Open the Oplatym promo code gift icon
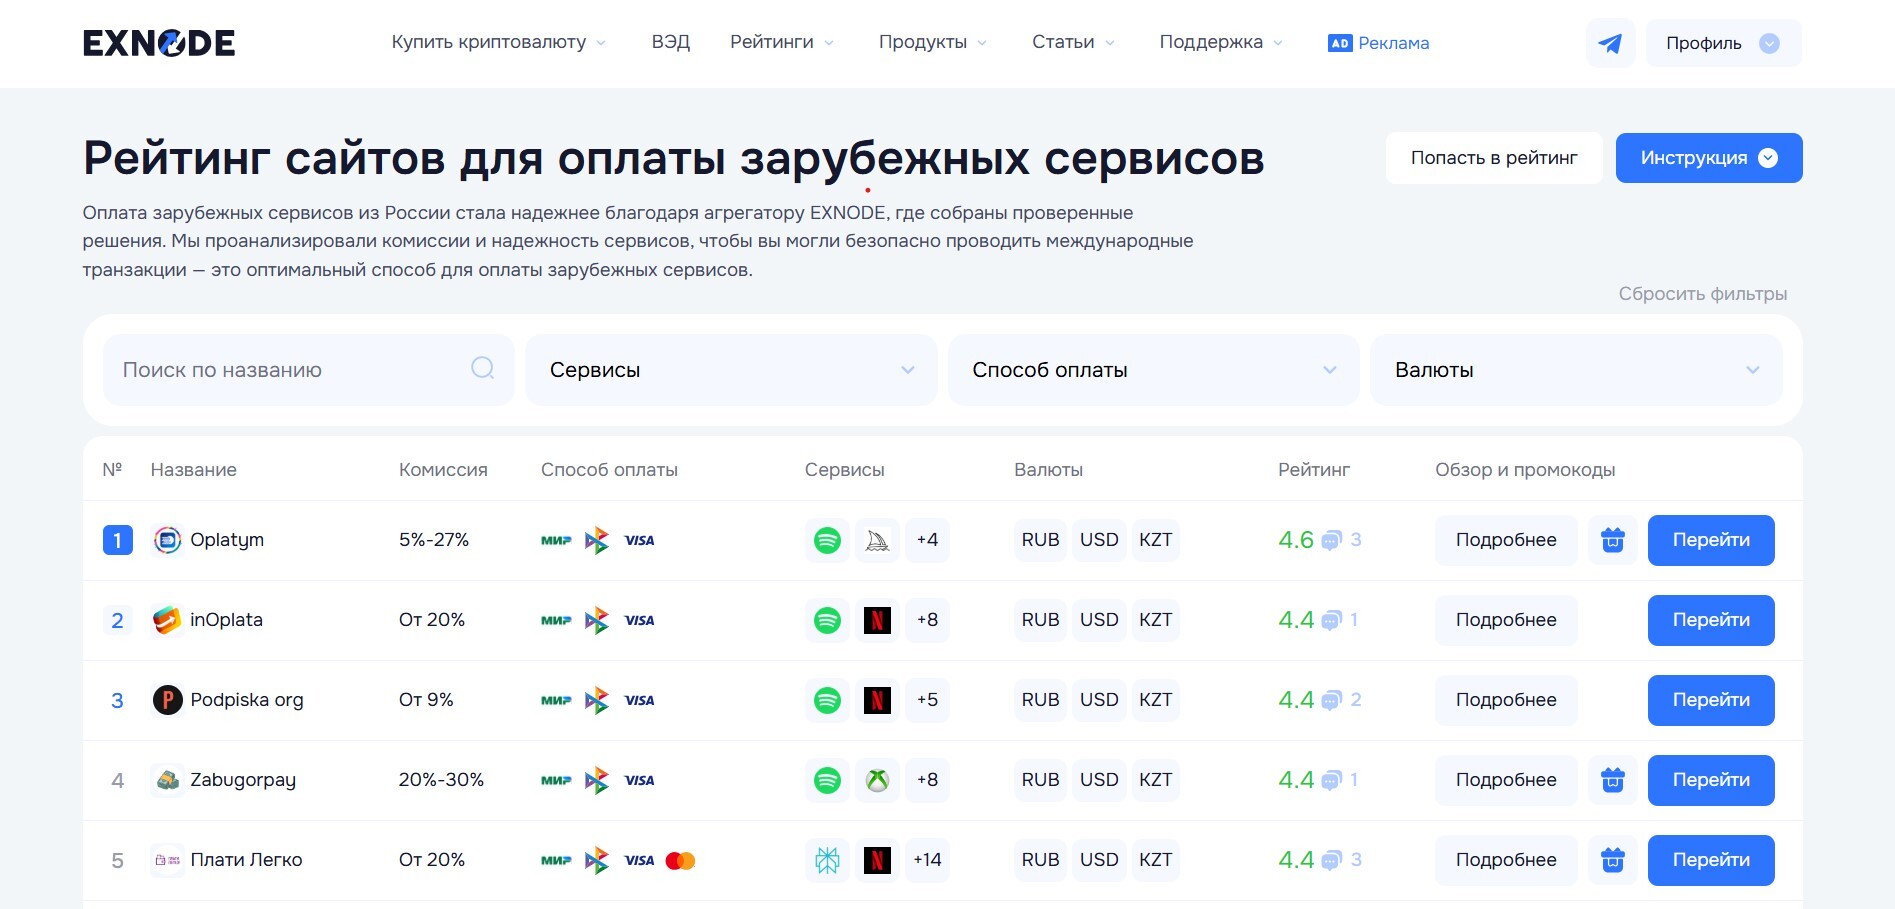The height and width of the screenshot is (909, 1895). coord(1612,540)
